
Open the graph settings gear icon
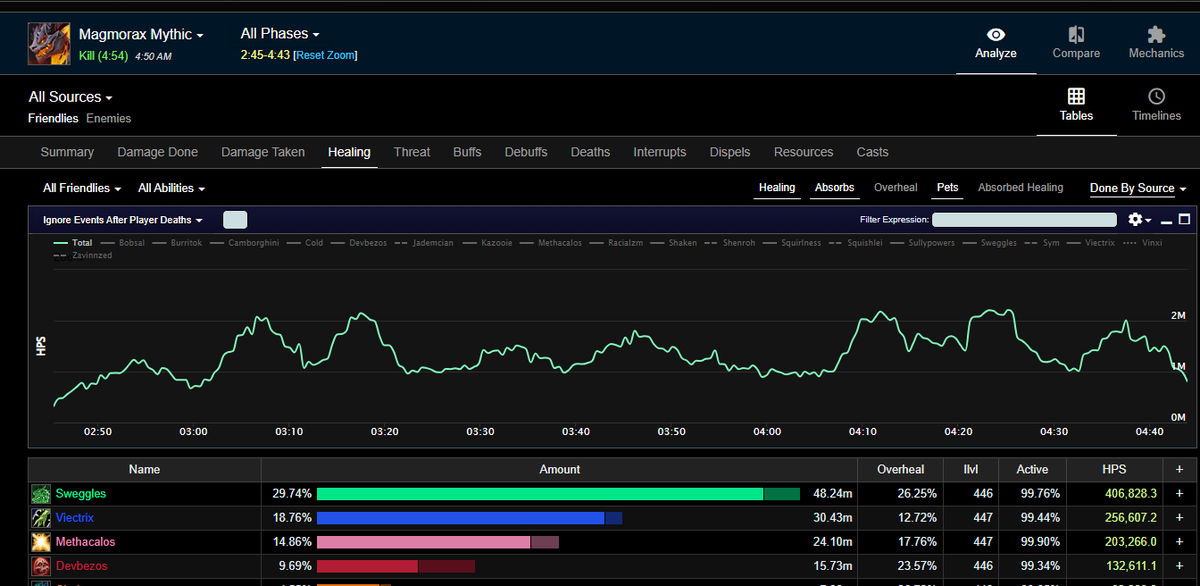1135,219
